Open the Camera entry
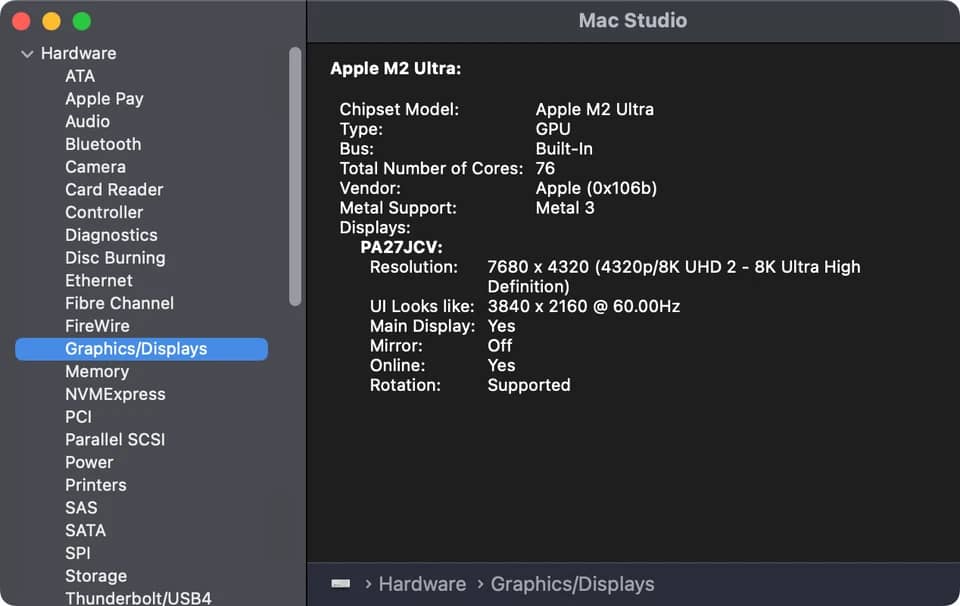The height and width of the screenshot is (606, 960). coord(96,166)
